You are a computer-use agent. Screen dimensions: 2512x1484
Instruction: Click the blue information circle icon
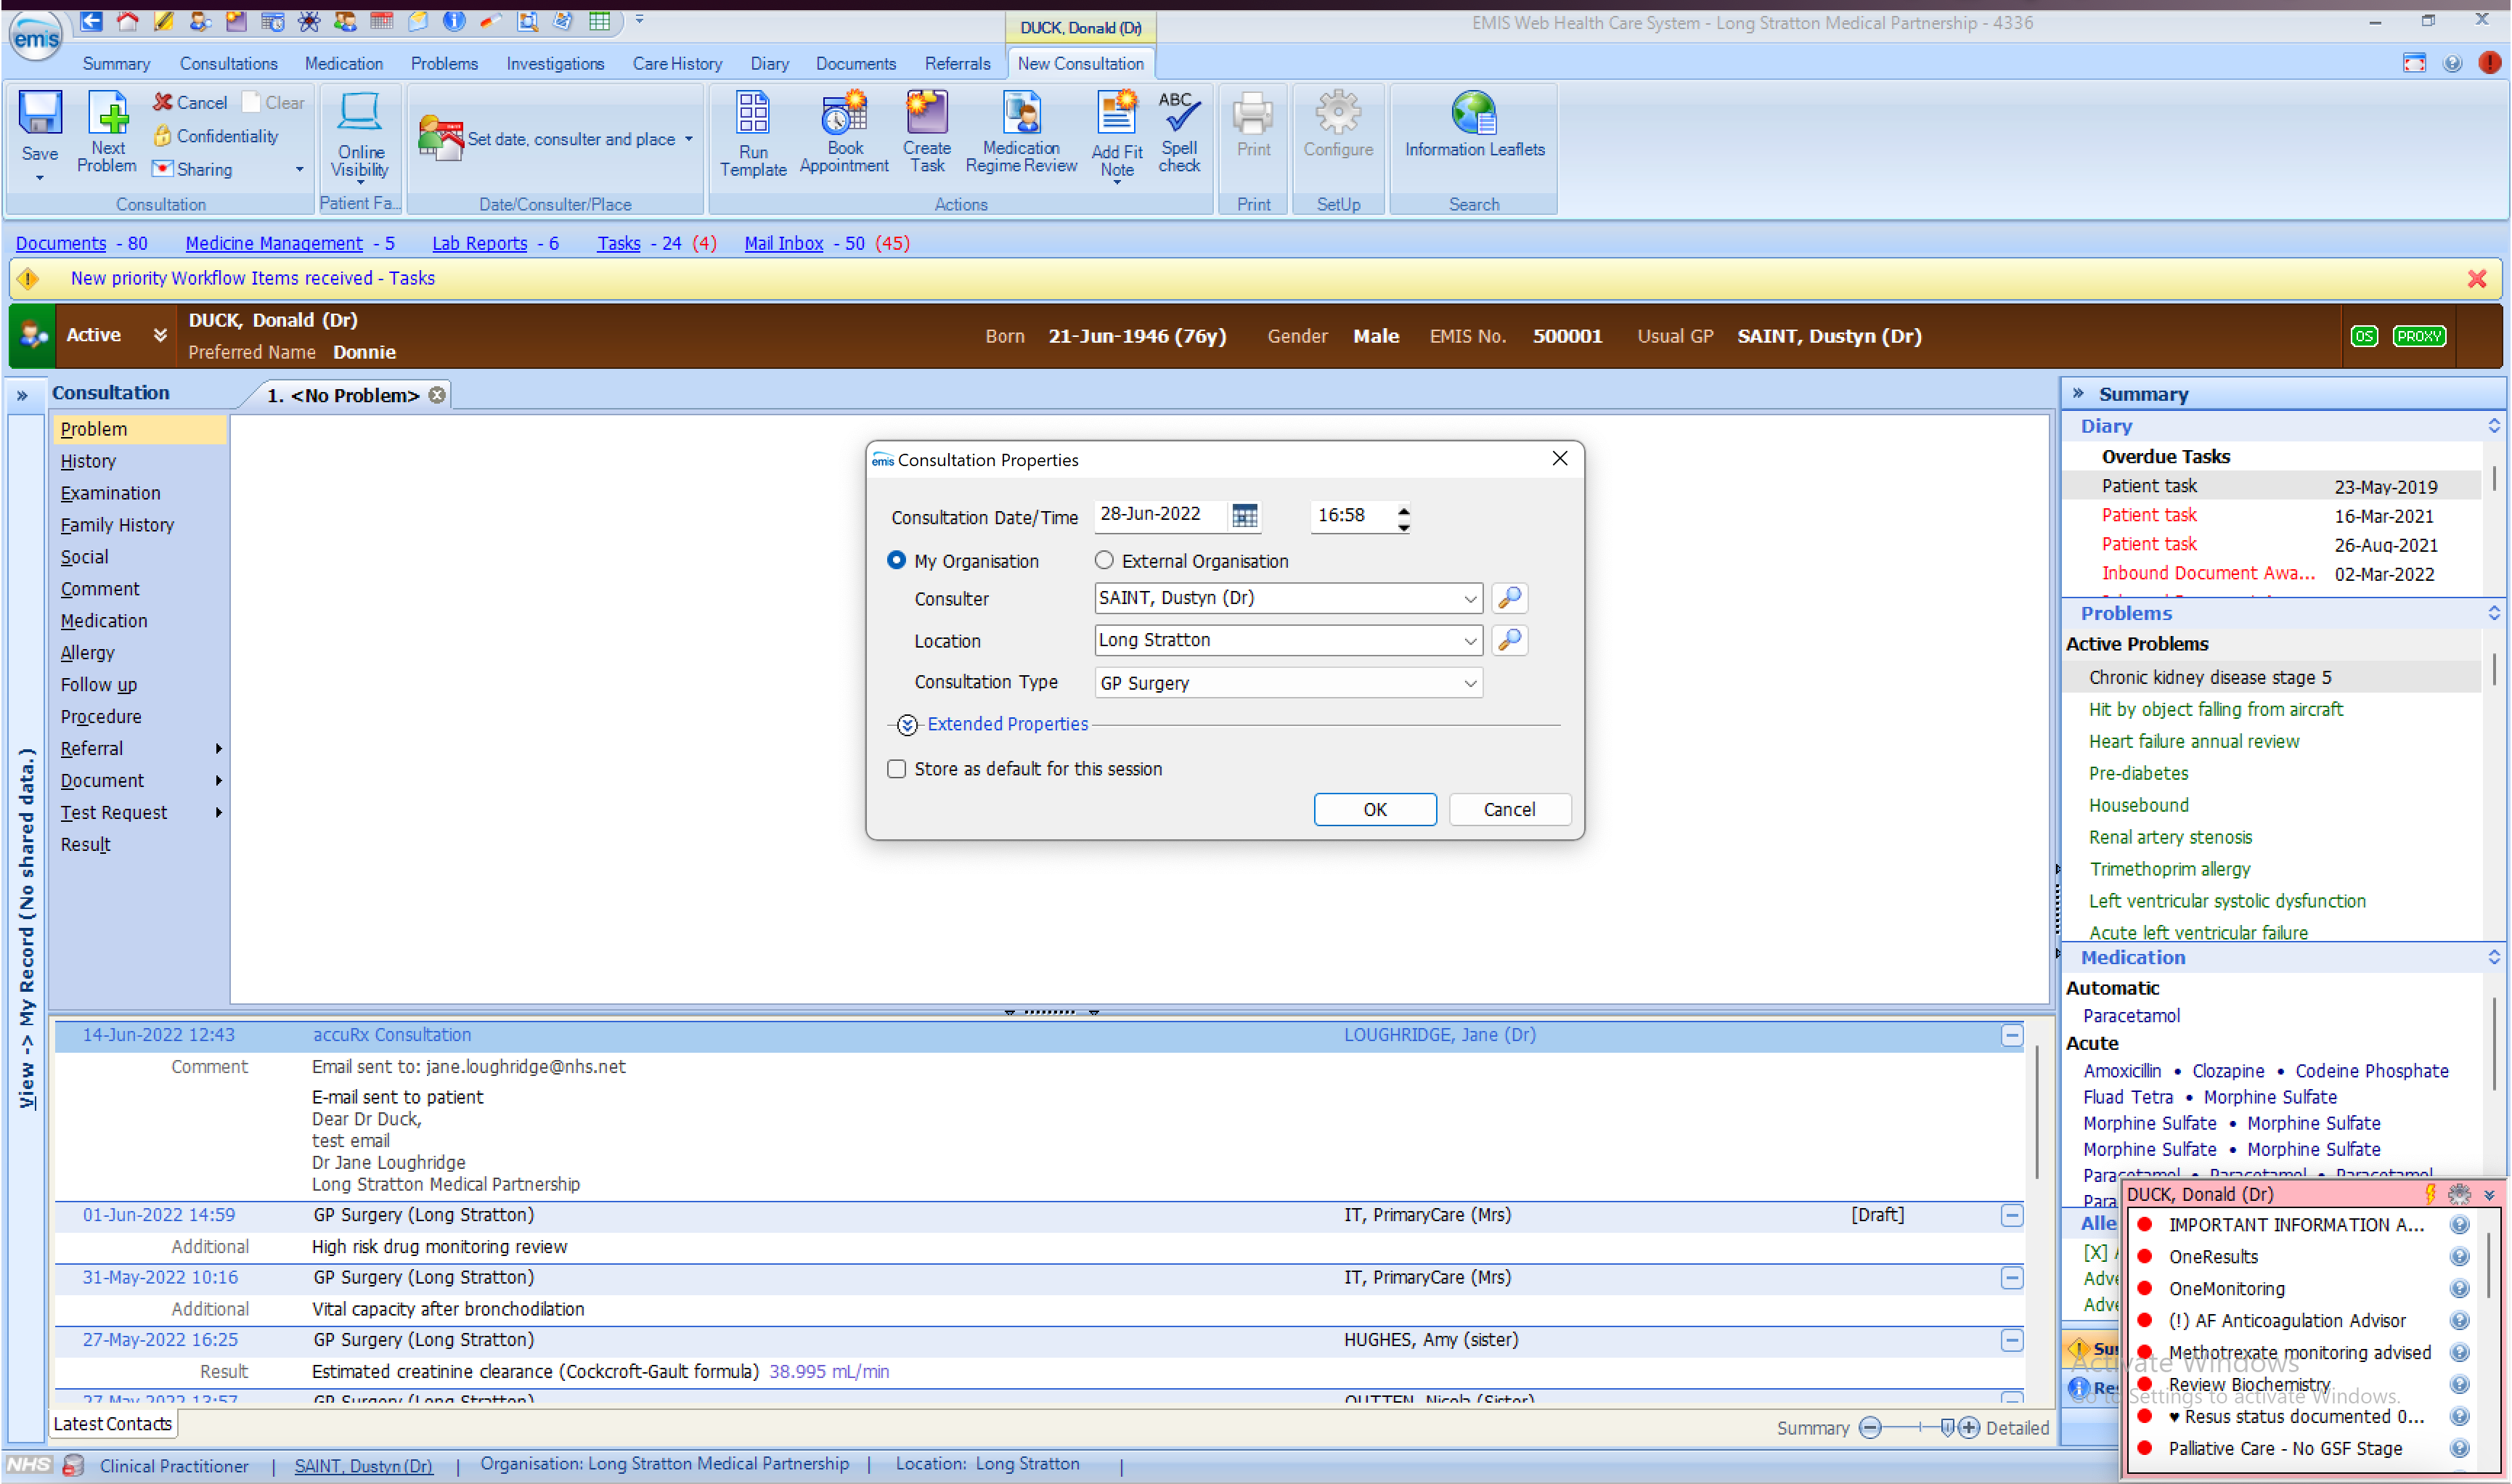pos(454,20)
